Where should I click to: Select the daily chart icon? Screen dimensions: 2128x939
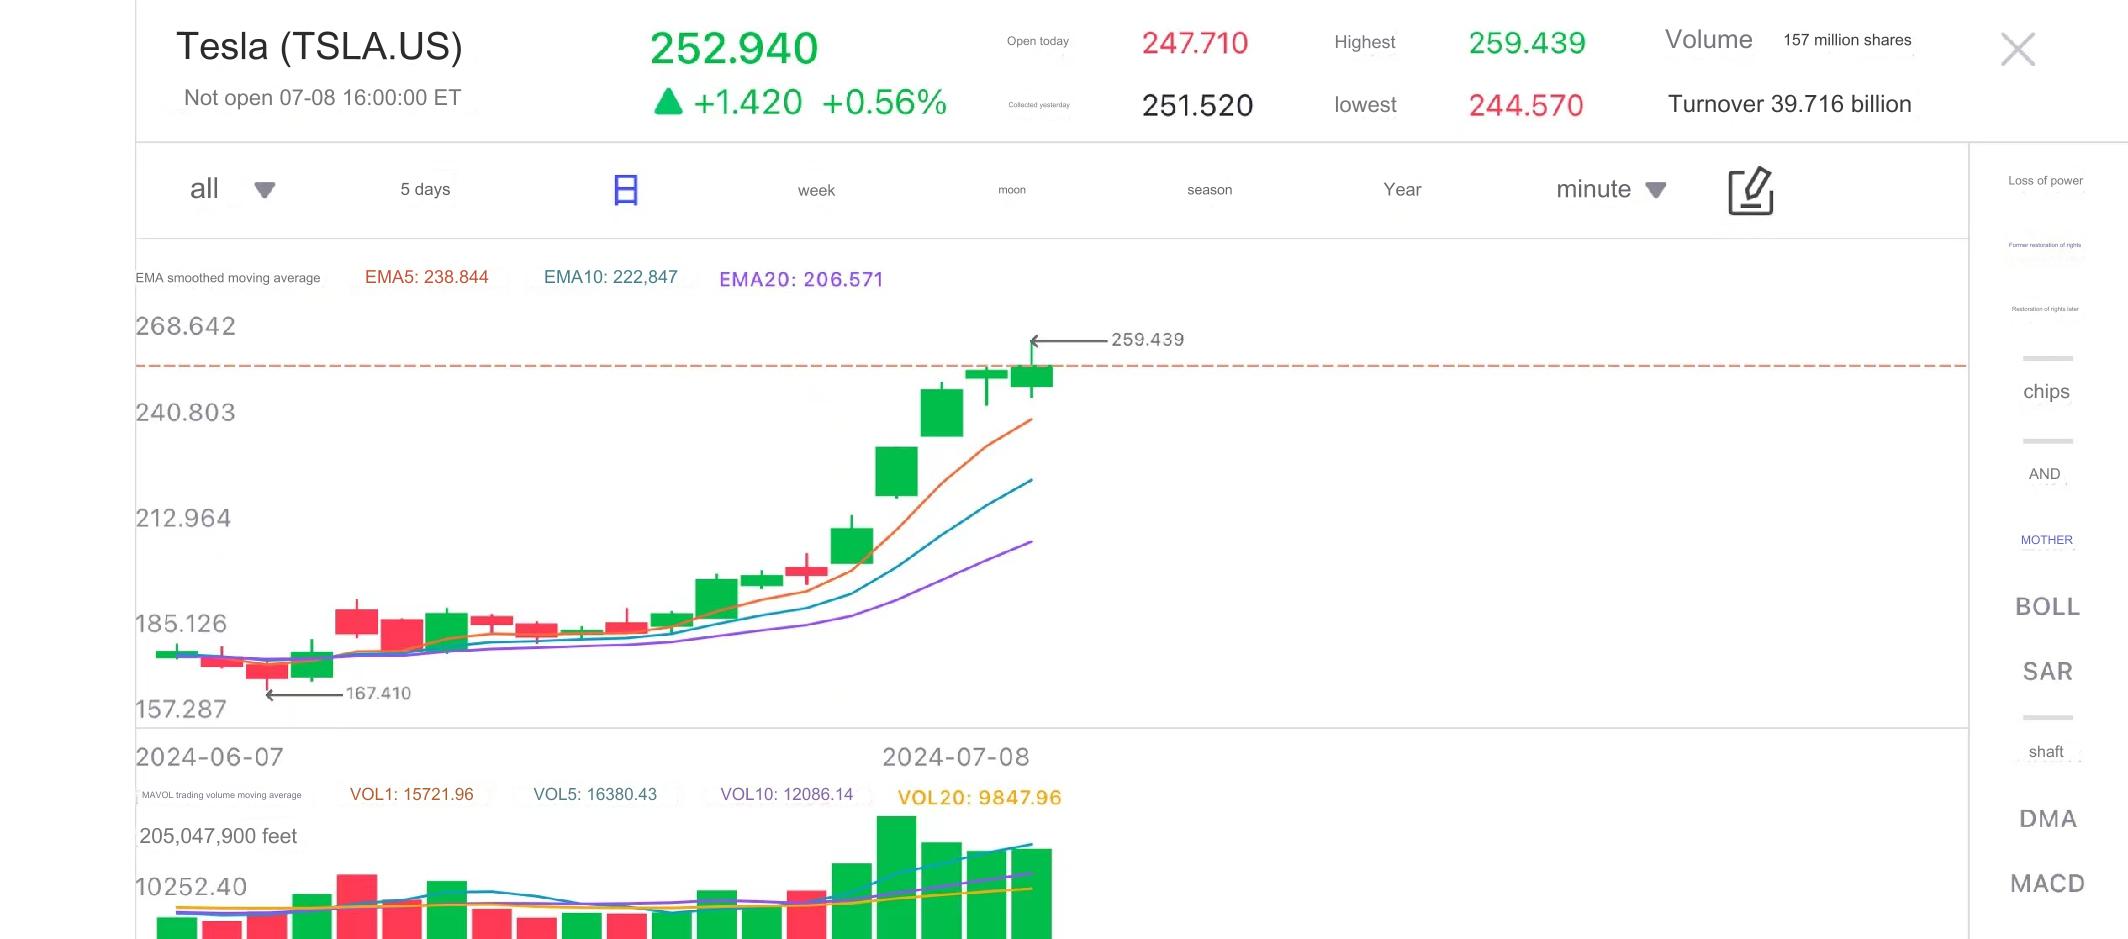(625, 190)
